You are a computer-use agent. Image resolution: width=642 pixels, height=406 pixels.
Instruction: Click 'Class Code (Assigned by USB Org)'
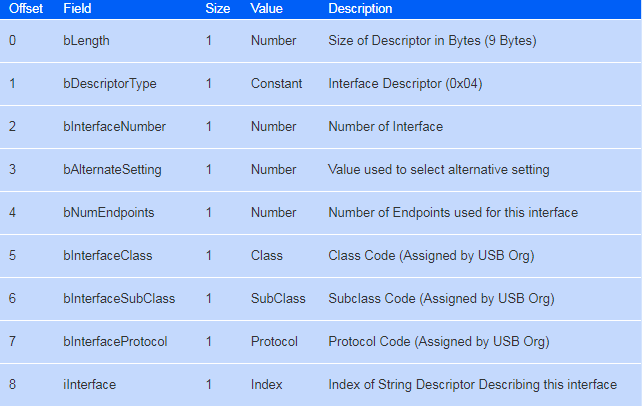pyautogui.click(x=432, y=256)
